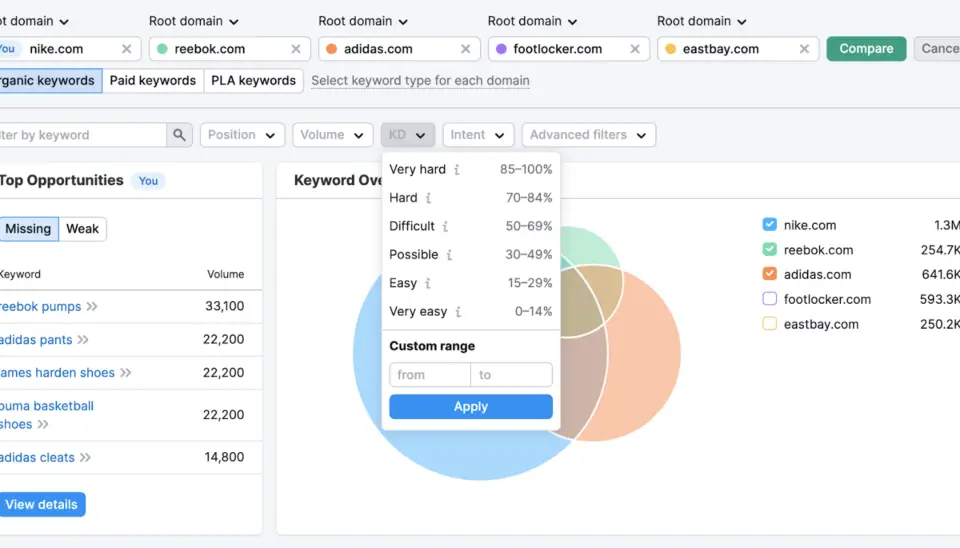The image size is (960, 548).
Task: Remove adidas.com with its X icon
Action: 465,49
